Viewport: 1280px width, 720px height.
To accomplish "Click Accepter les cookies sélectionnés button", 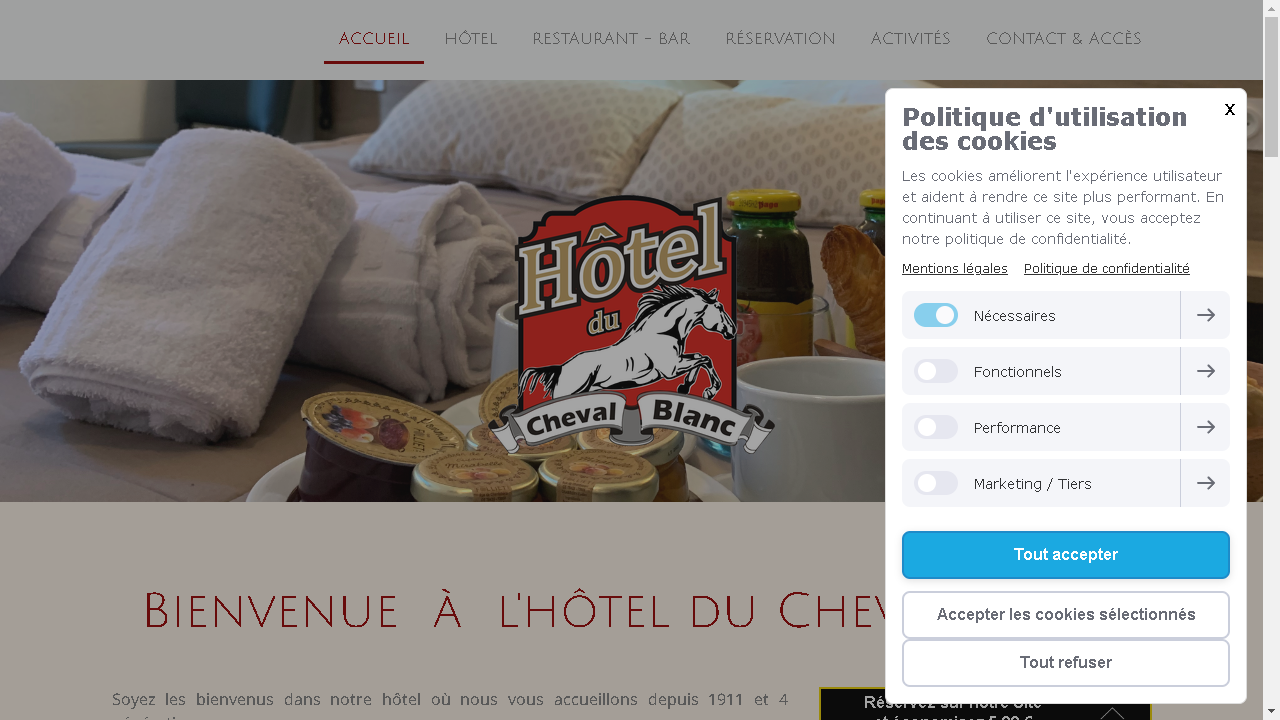I will pos(1066,615).
